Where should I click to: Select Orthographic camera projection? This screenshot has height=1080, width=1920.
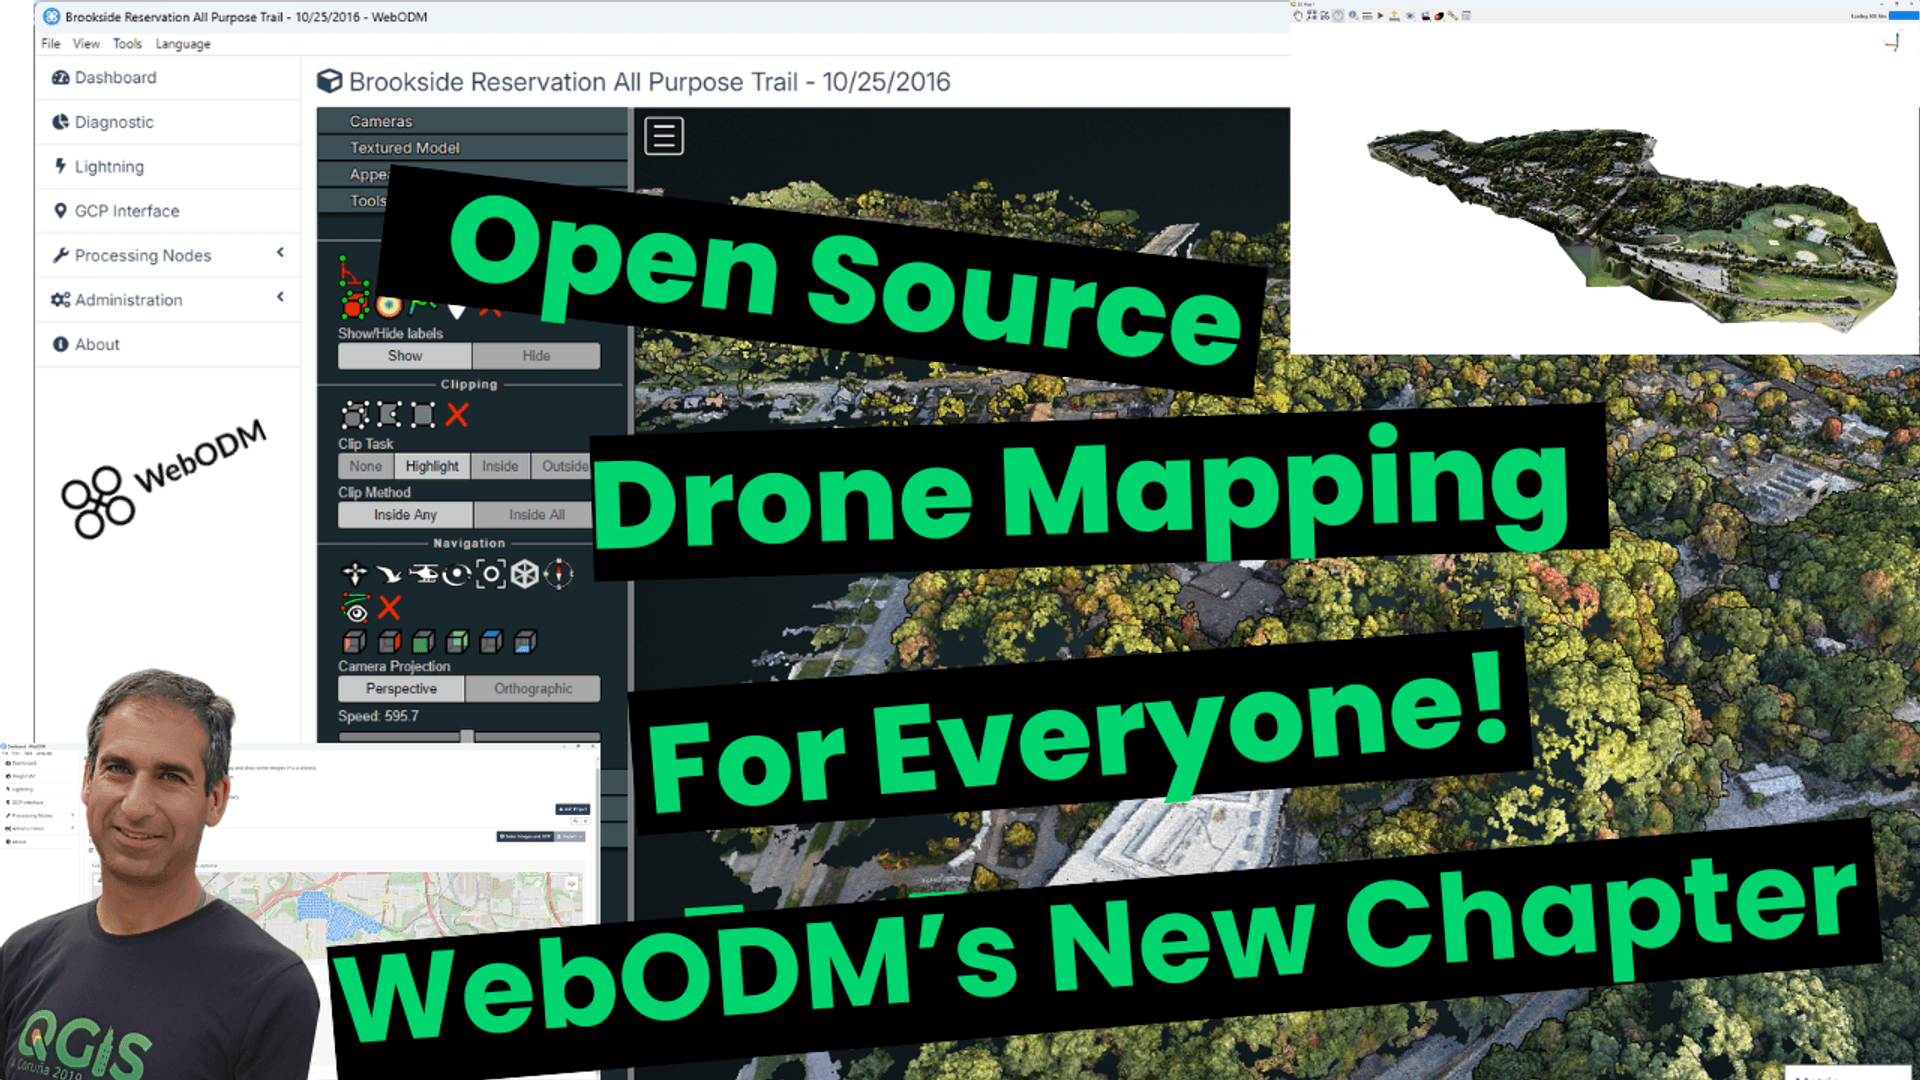pyautogui.click(x=533, y=689)
